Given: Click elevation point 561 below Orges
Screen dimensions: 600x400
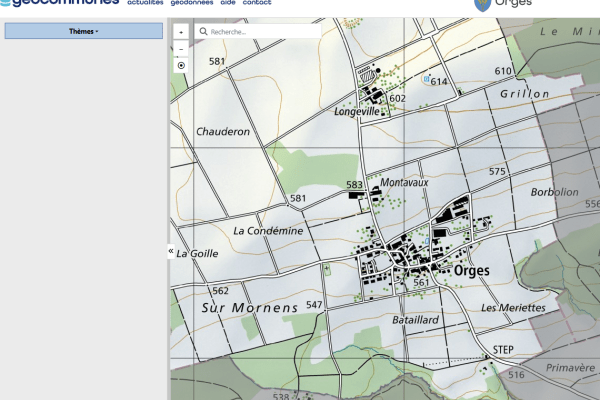Looking at the screenshot, I should tap(421, 282).
